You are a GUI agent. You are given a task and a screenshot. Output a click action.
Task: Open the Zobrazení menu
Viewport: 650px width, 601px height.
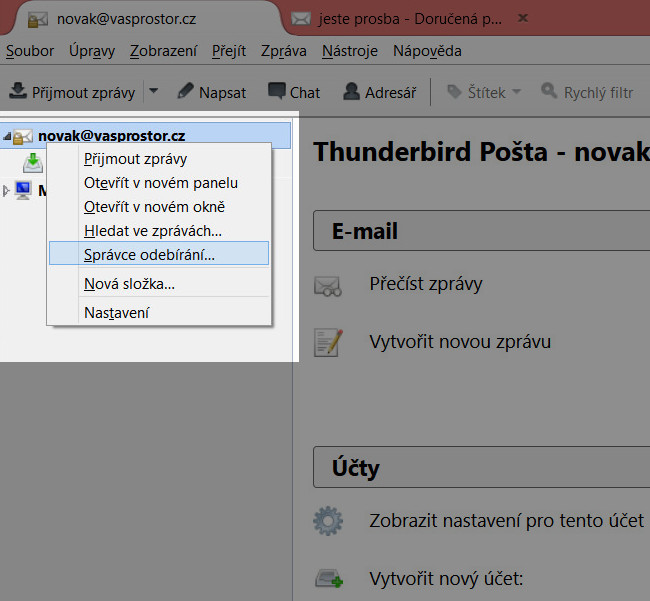[x=163, y=51]
